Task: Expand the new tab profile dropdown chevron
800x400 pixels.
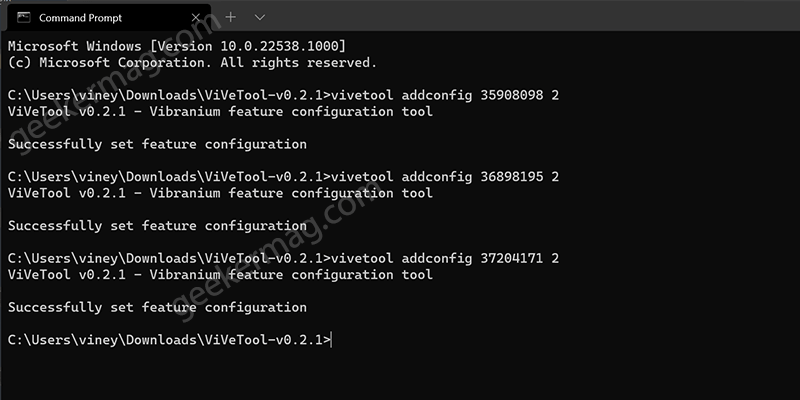Action: [x=260, y=17]
